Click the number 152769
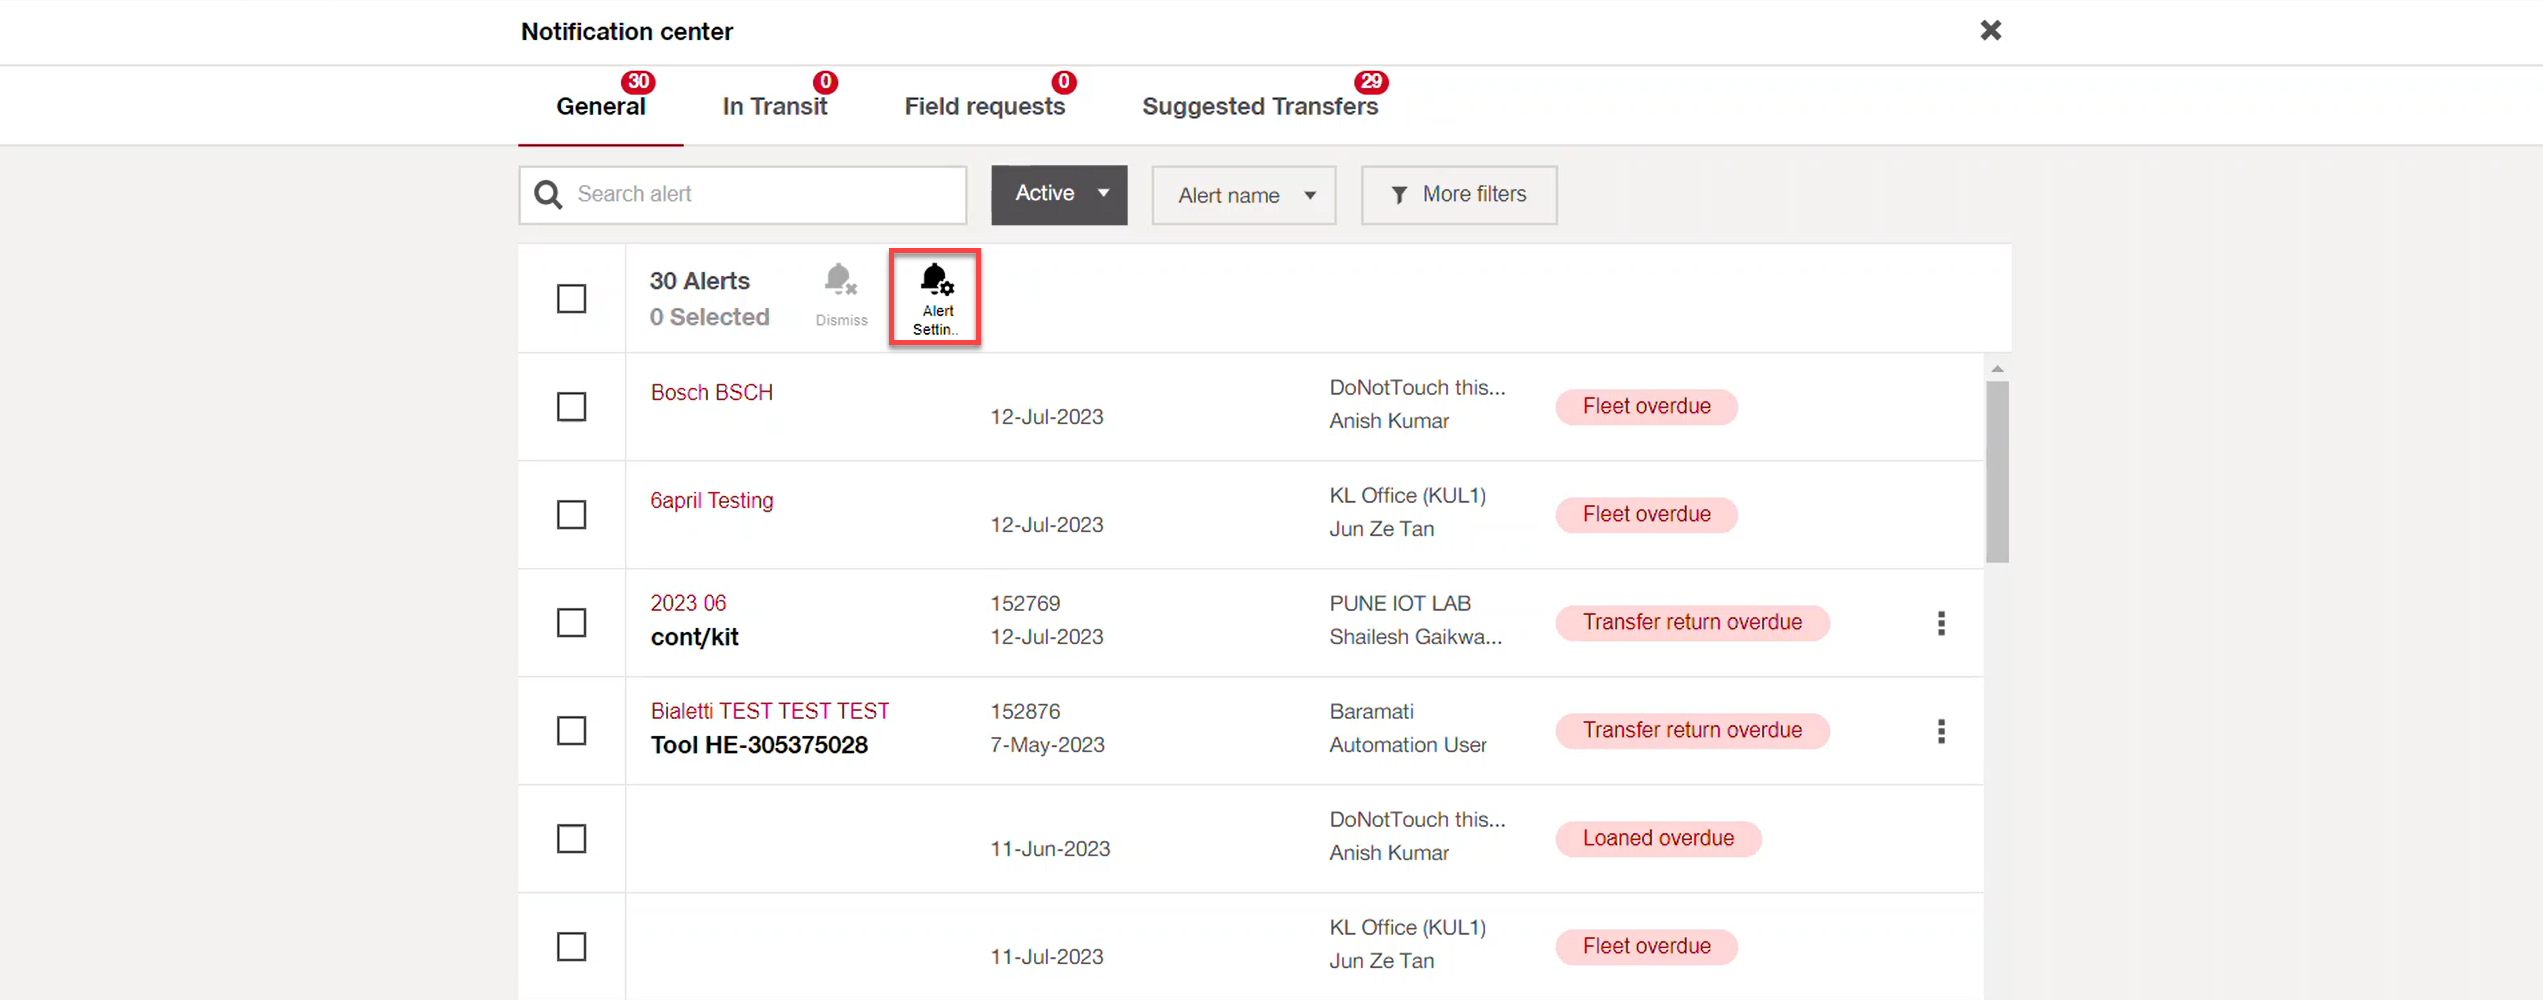 click(1025, 604)
